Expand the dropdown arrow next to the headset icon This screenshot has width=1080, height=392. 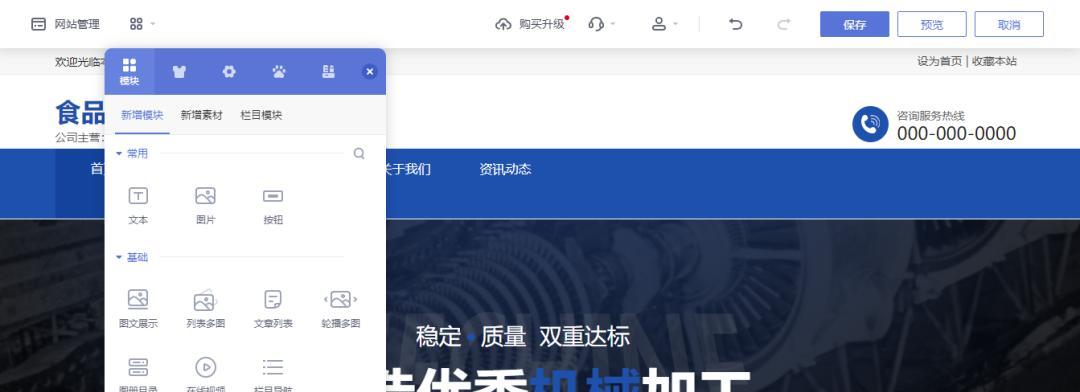tap(613, 24)
